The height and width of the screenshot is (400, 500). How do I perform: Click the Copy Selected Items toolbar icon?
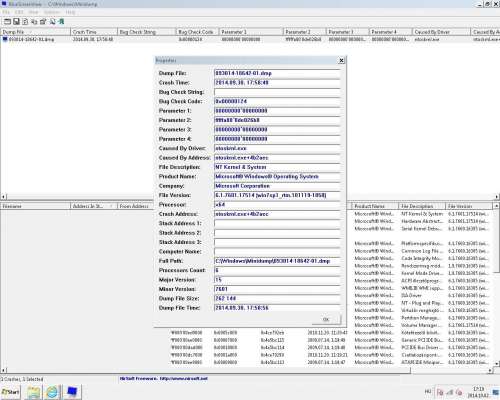(34, 22)
